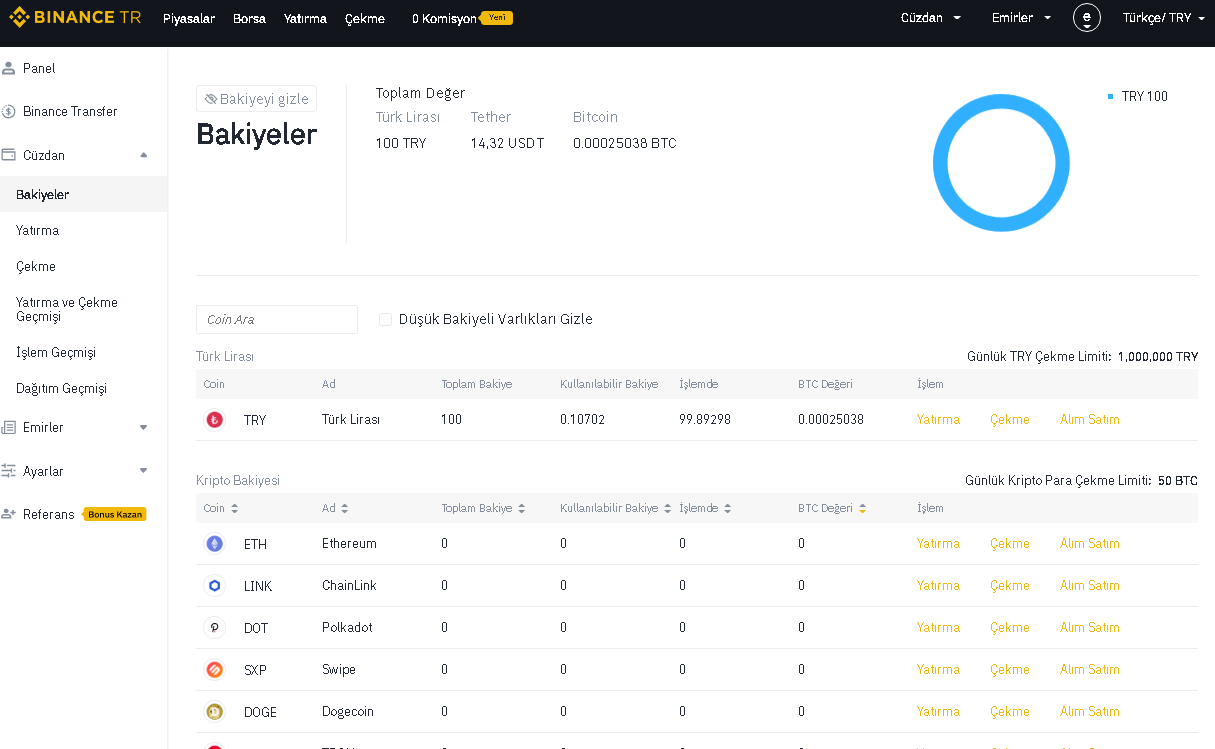Click the 0.00025038 BTC total value

pos(625,143)
